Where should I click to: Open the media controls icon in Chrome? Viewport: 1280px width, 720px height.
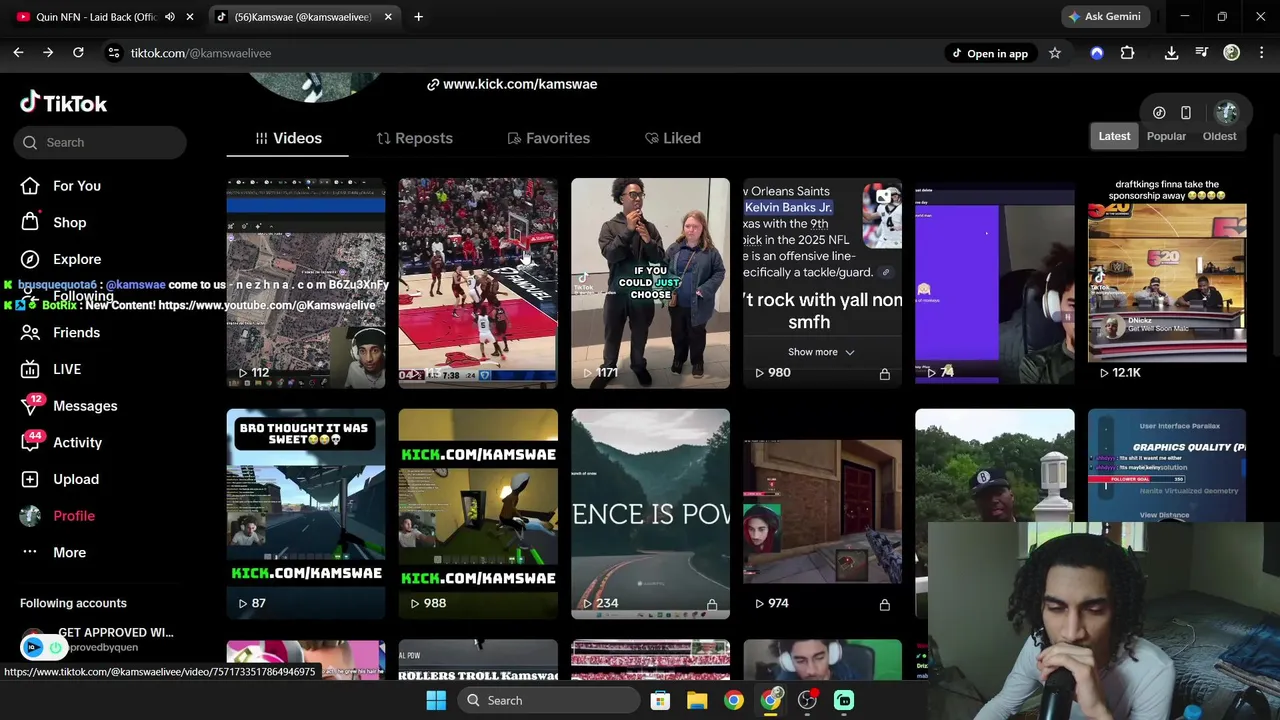pyautogui.click(x=1202, y=53)
